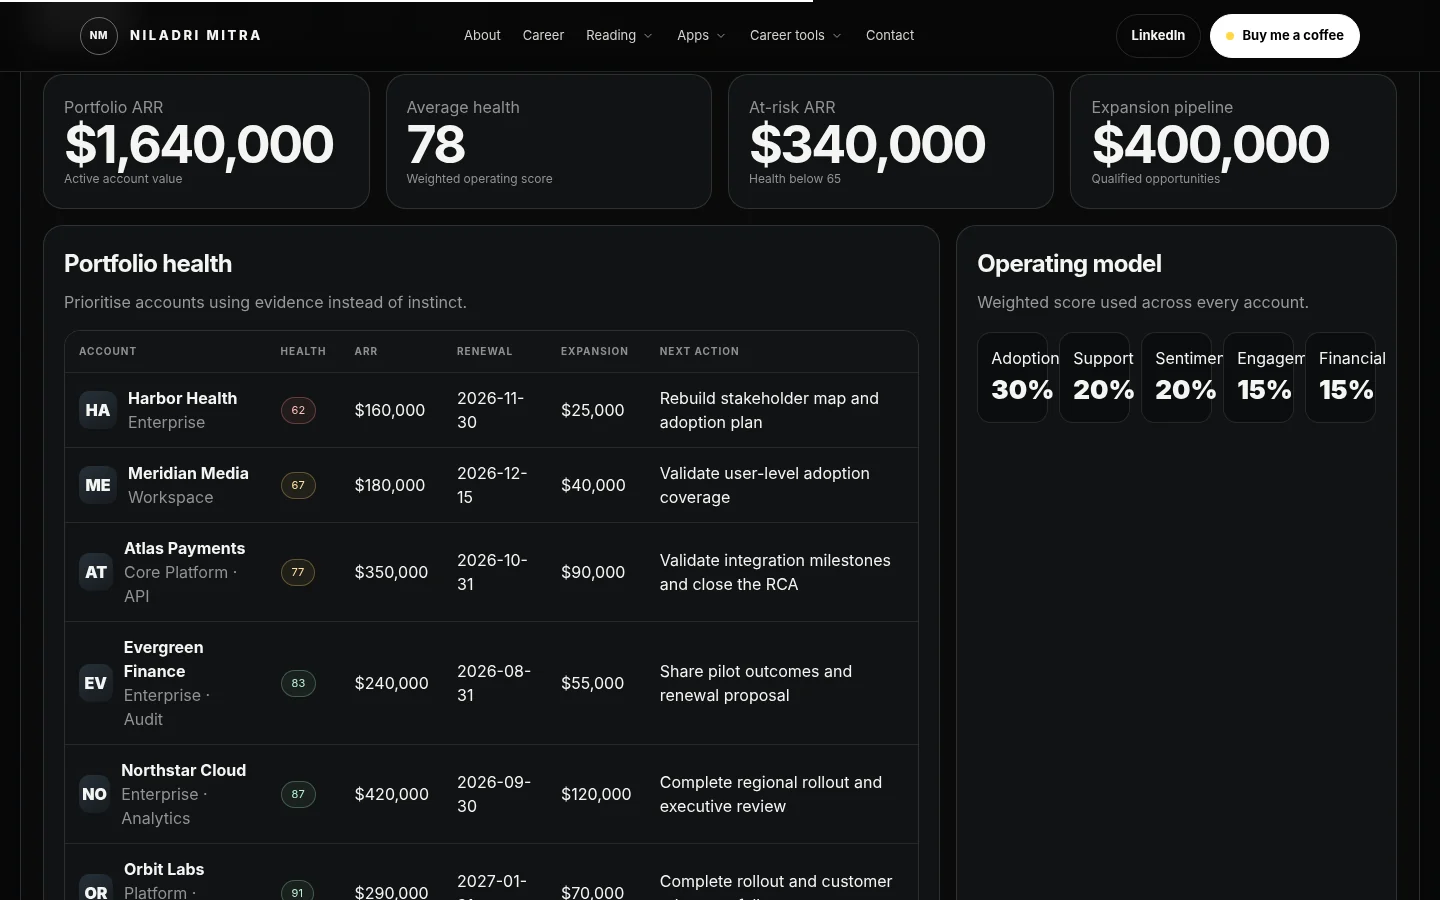Click the LinkedIn button
This screenshot has width=1440, height=900.
click(x=1158, y=35)
